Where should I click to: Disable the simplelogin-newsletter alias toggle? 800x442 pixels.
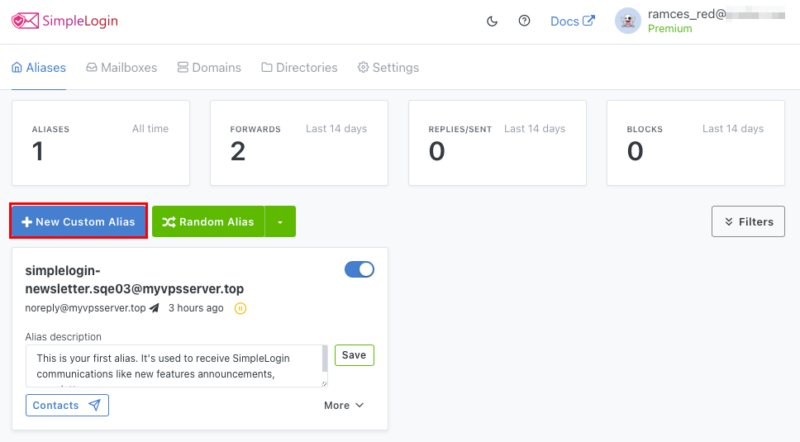pyautogui.click(x=359, y=269)
